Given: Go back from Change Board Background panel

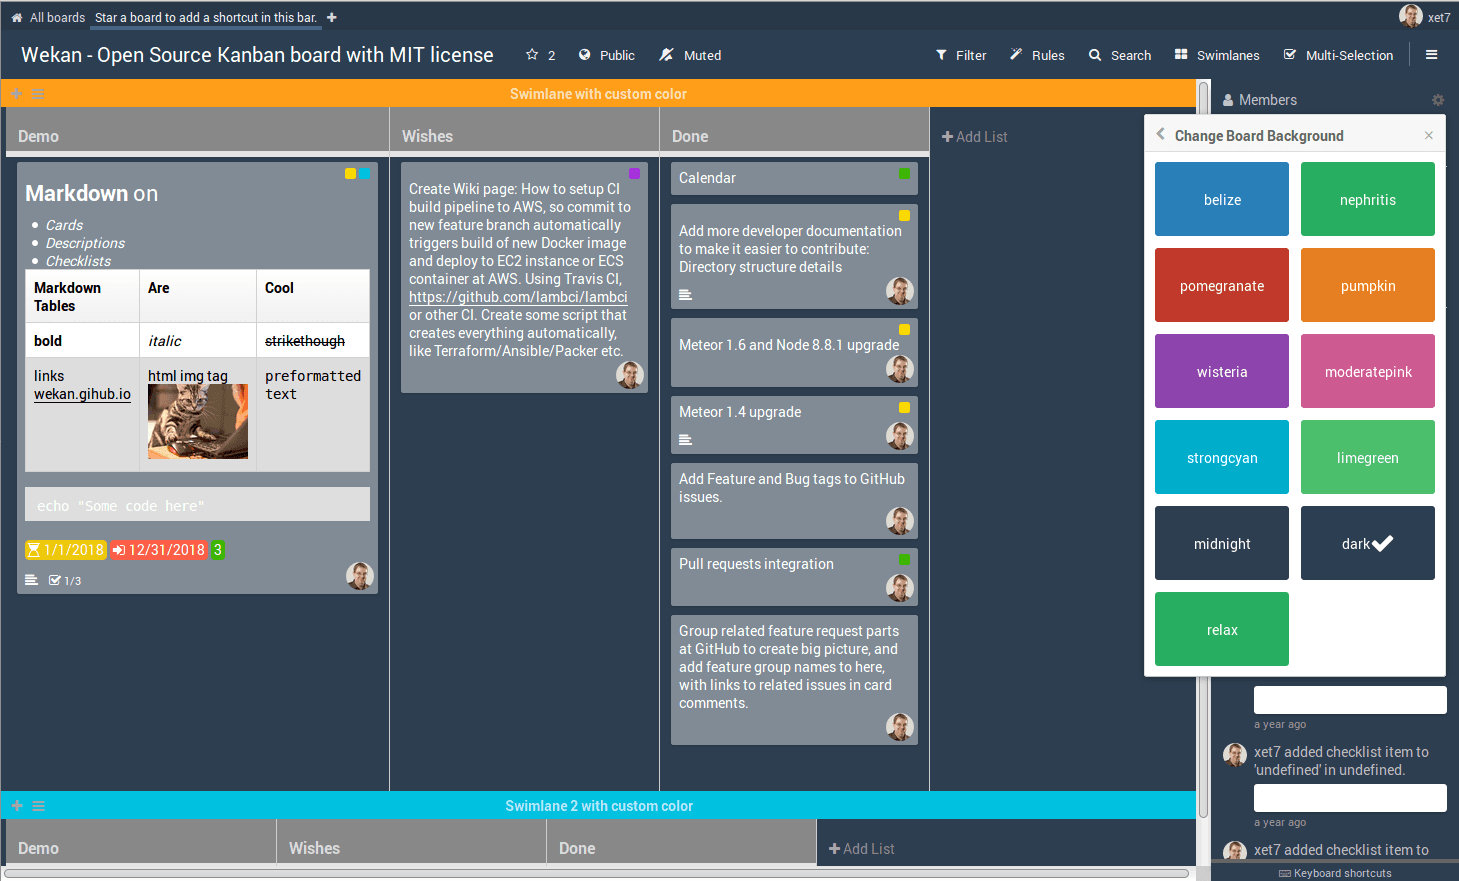Looking at the screenshot, I should point(1160,133).
